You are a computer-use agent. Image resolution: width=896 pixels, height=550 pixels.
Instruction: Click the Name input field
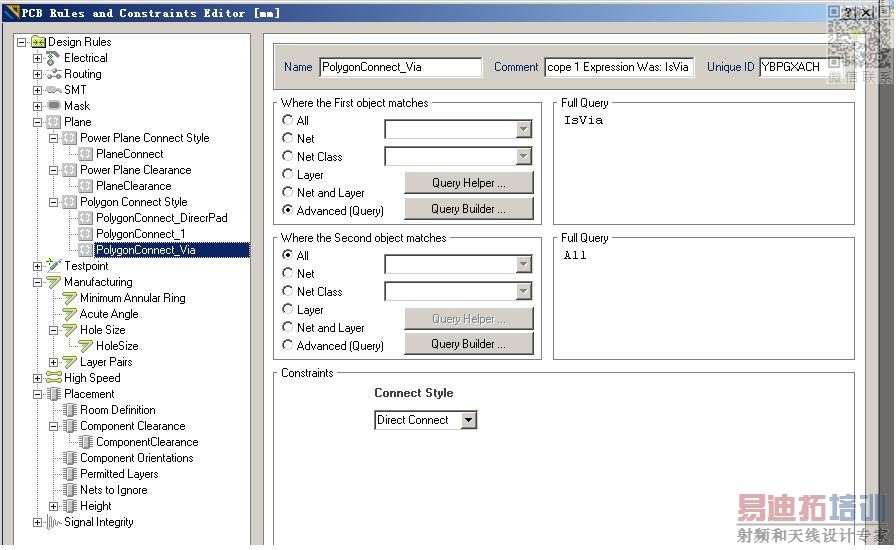(400, 67)
